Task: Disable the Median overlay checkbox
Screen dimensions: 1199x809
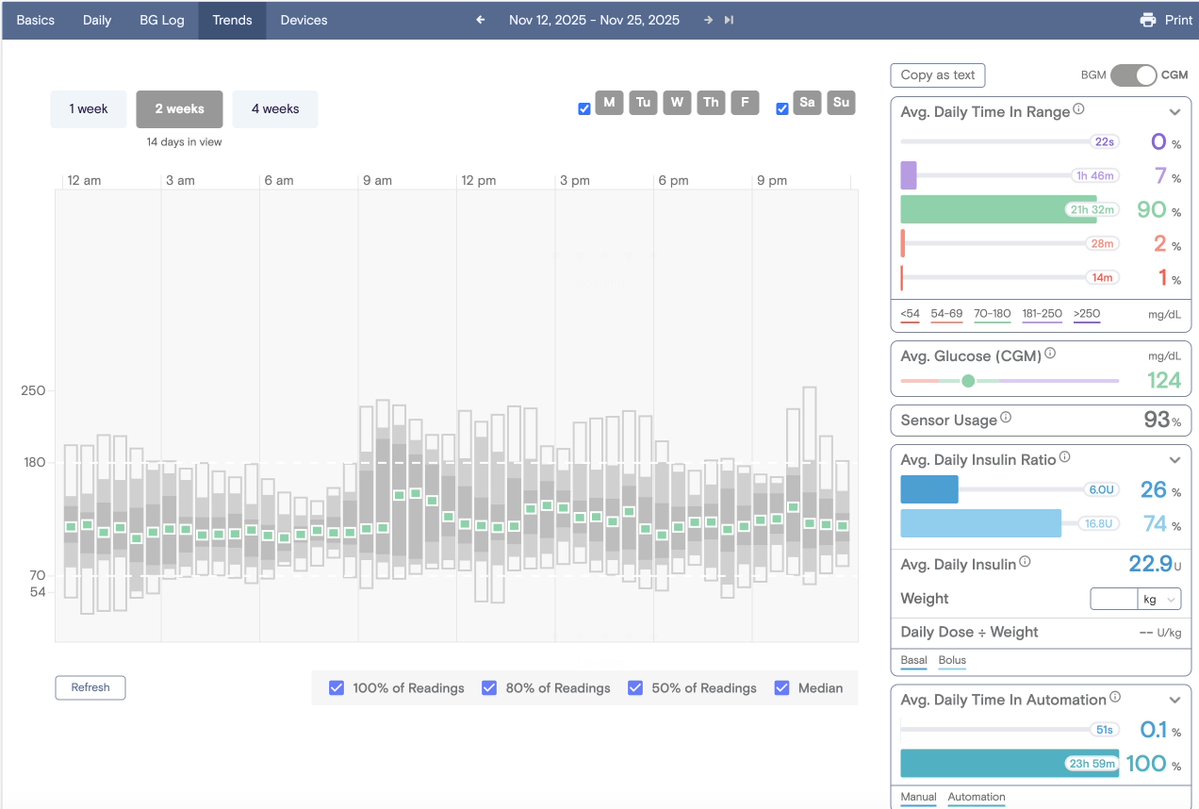Action: point(781,688)
